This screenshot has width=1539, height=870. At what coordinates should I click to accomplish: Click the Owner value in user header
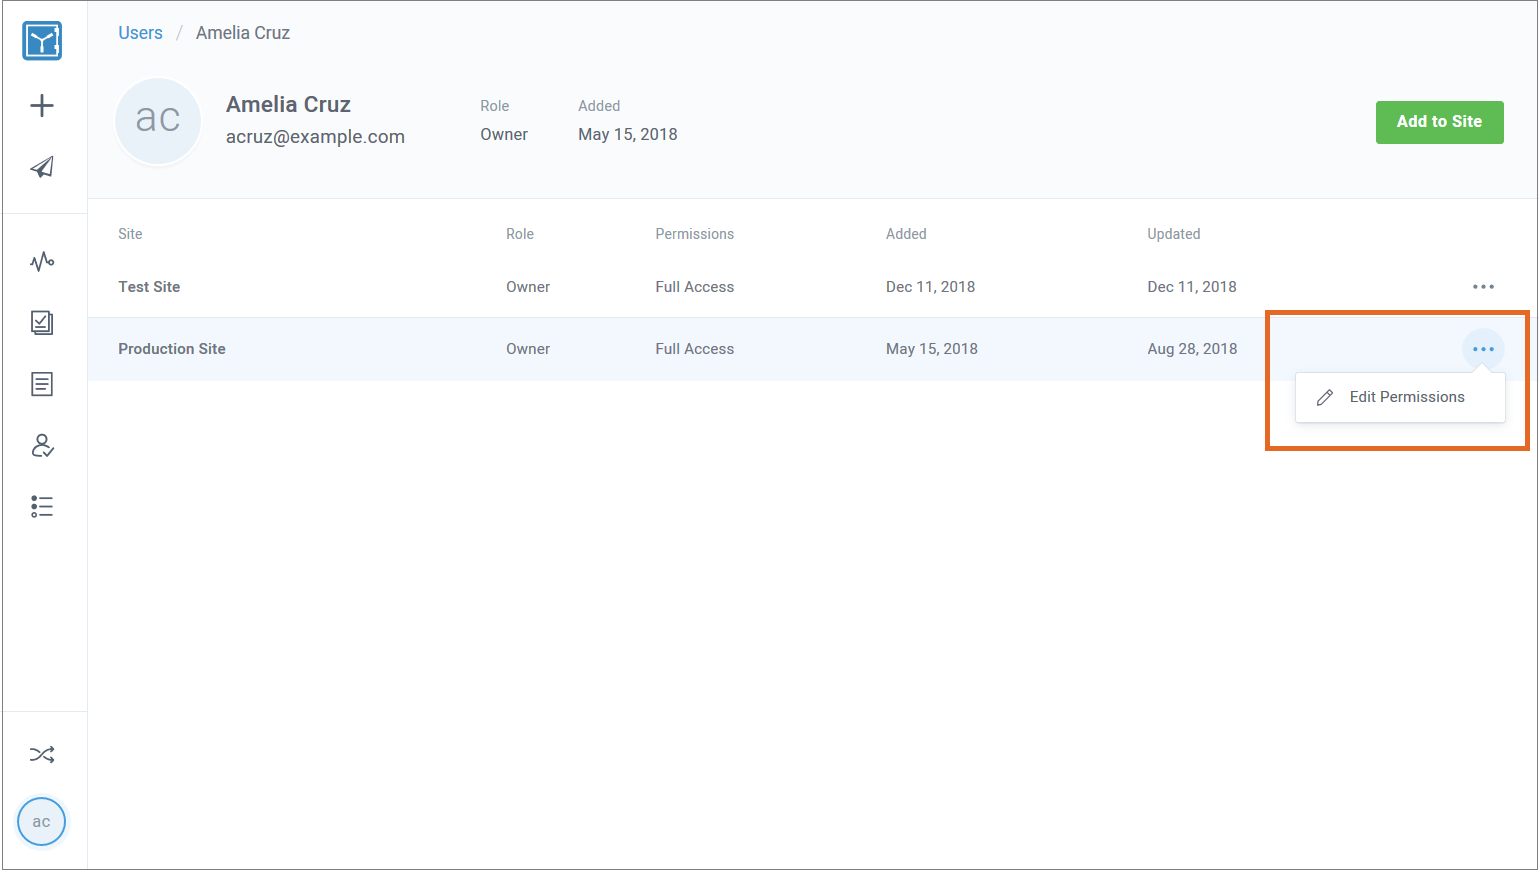pyautogui.click(x=504, y=135)
